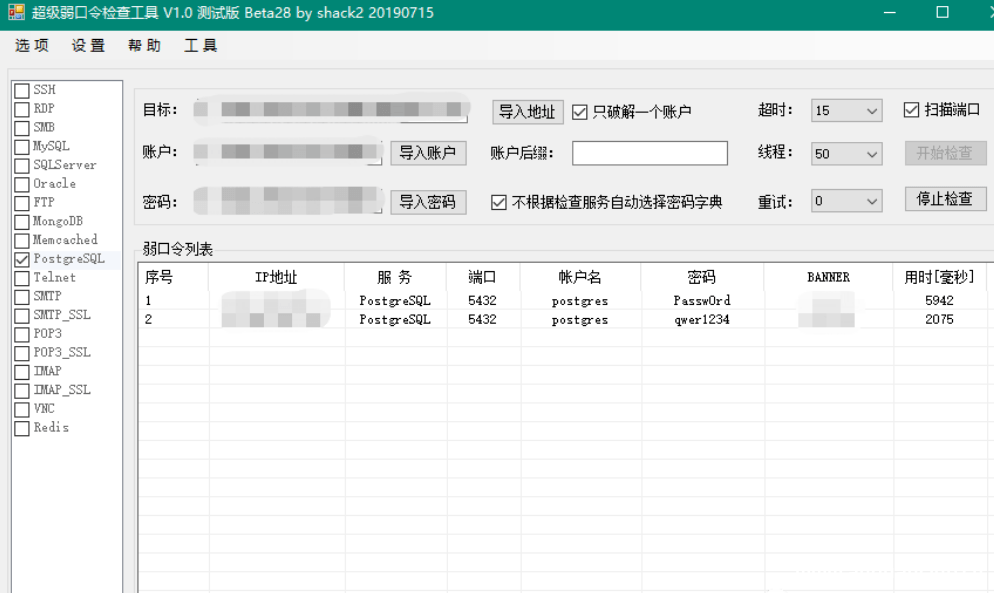Enable the Redis service check
994x593 pixels.
pyautogui.click(x=21, y=428)
